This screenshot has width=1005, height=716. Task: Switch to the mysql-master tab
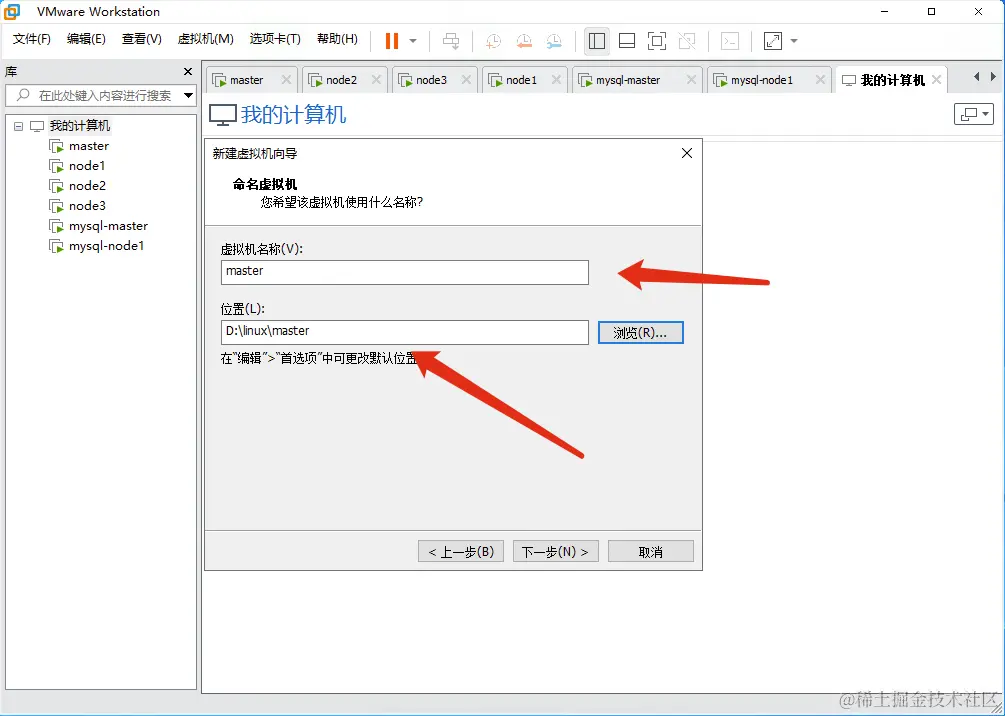[x=627, y=80]
